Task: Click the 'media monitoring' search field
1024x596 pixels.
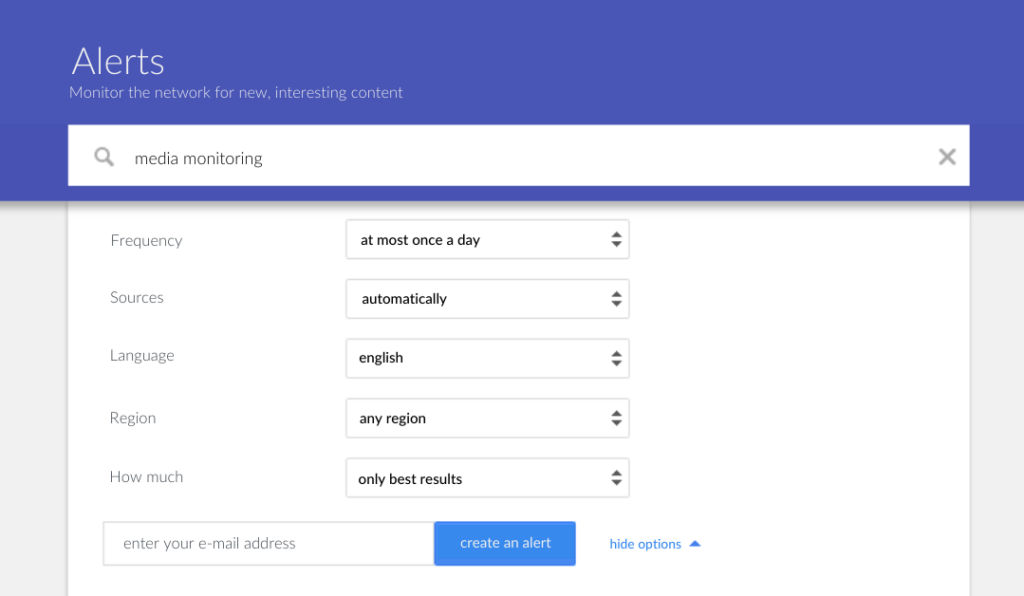Action: click(519, 156)
